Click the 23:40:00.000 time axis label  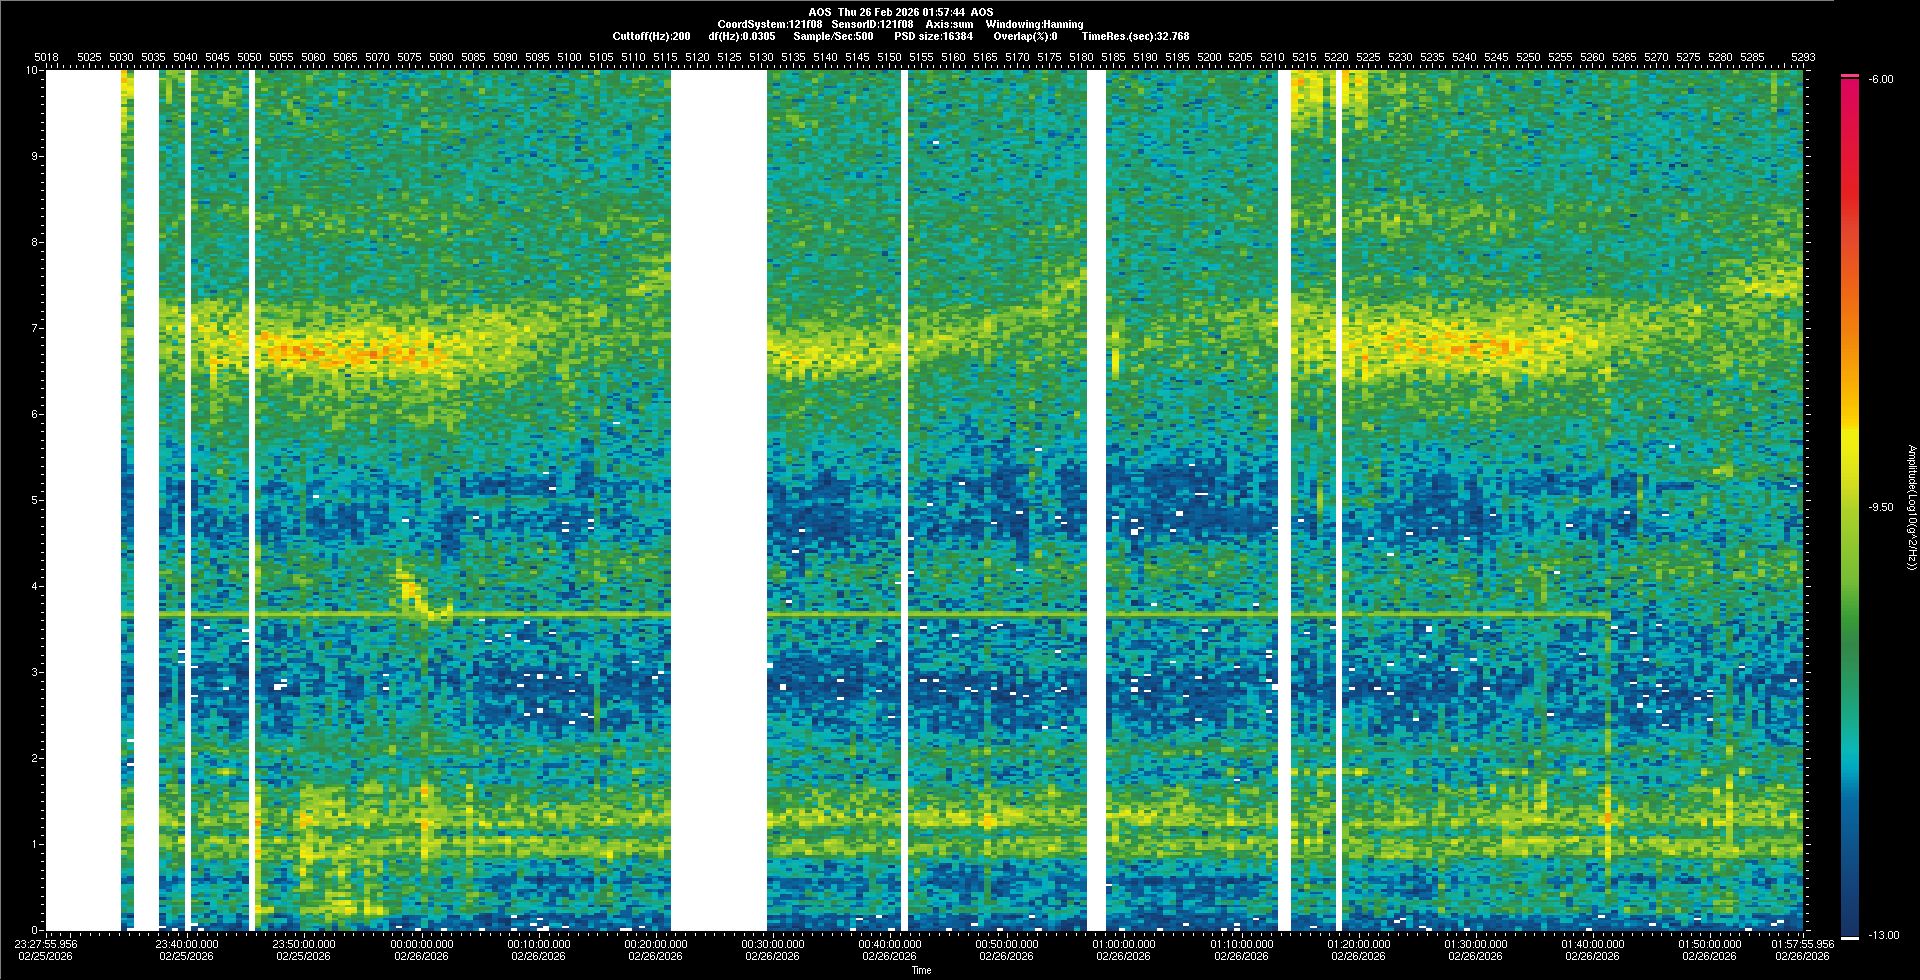point(187,943)
